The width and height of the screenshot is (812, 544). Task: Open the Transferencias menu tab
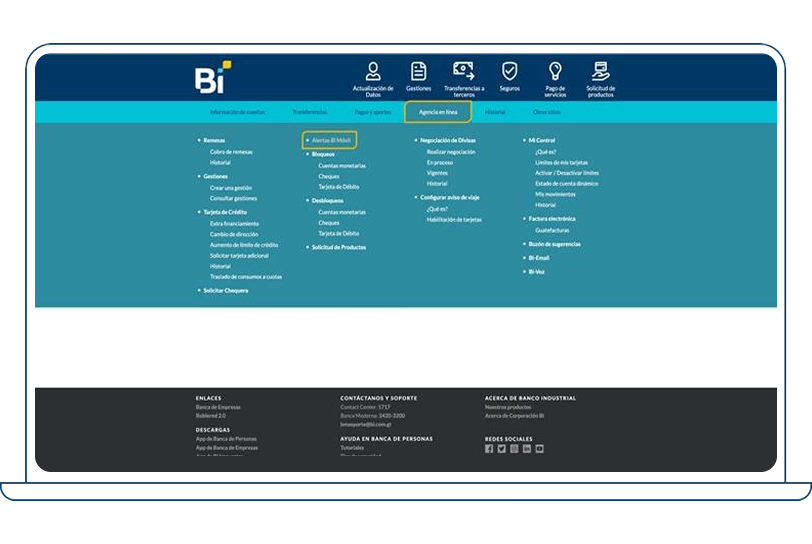309,112
